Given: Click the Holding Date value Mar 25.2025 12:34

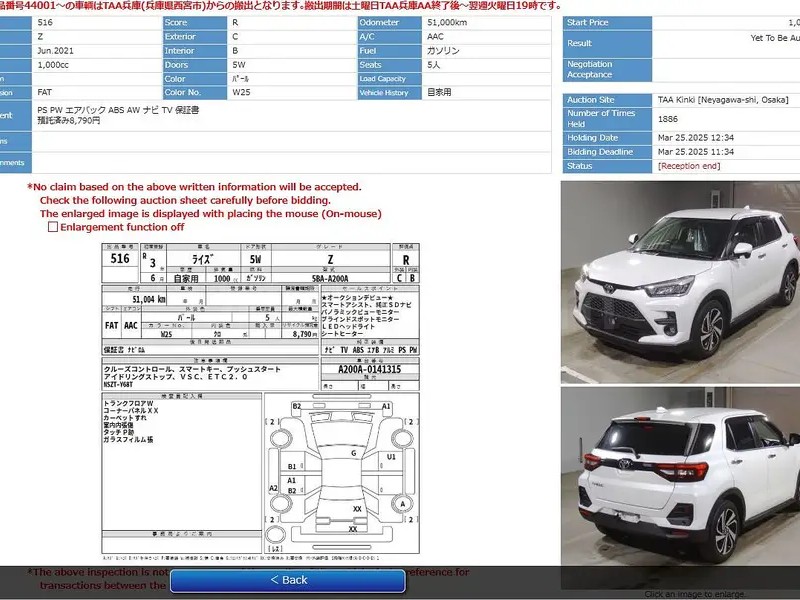Looking at the screenshot, I should (696, 139).
